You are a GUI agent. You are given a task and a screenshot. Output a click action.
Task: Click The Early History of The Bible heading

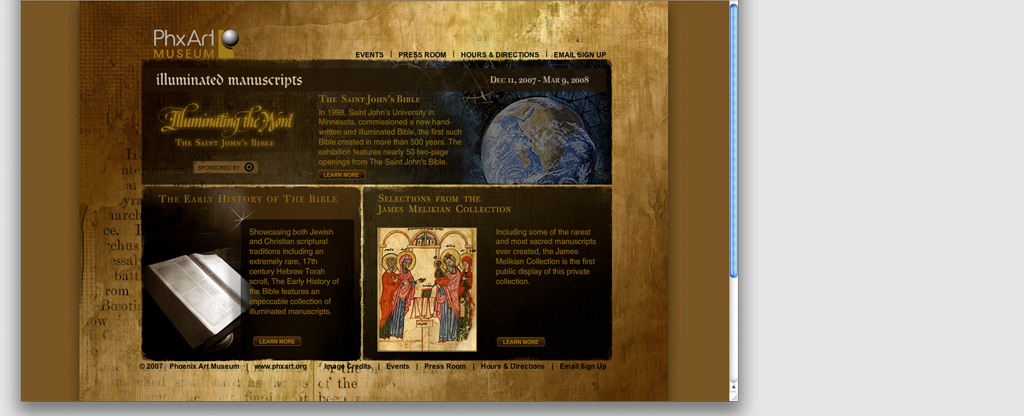248,199
